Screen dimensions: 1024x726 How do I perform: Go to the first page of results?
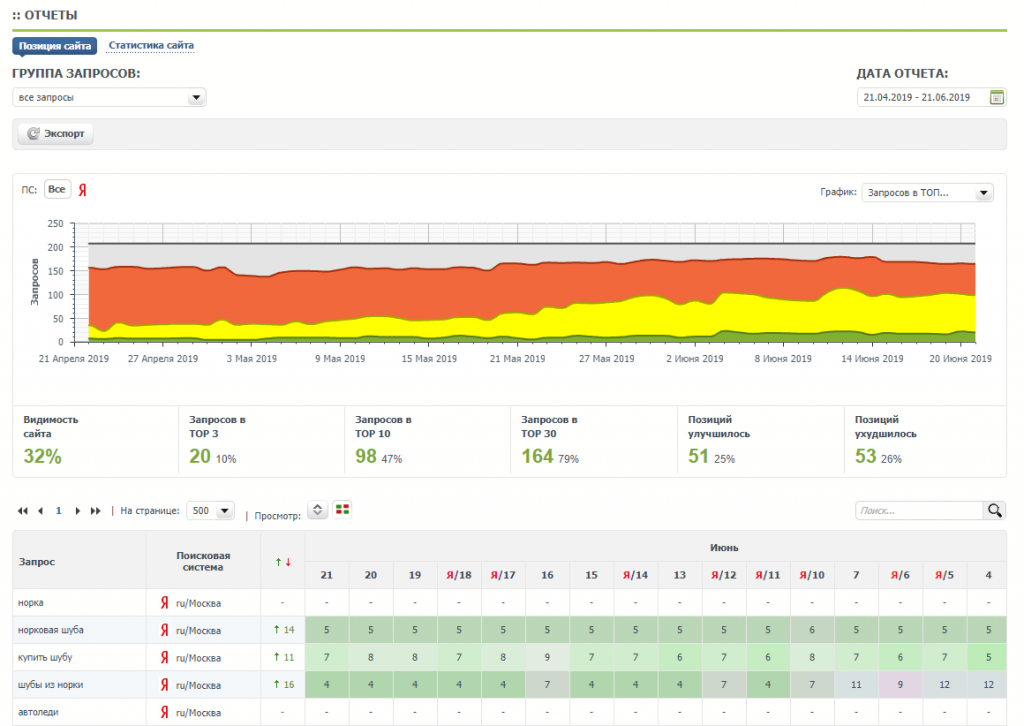point(23,511)
